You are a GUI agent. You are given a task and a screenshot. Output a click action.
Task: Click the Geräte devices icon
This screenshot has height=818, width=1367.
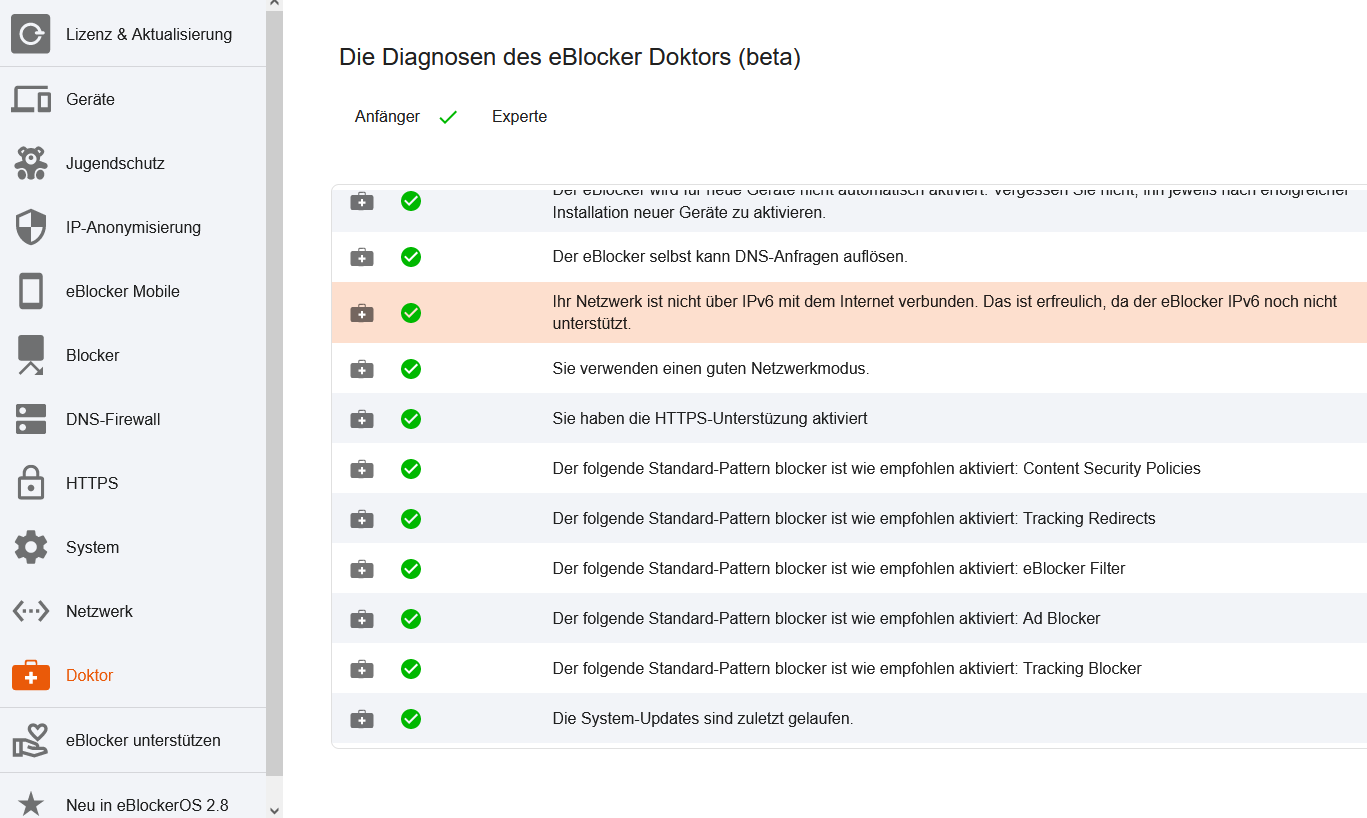point(31,99)
